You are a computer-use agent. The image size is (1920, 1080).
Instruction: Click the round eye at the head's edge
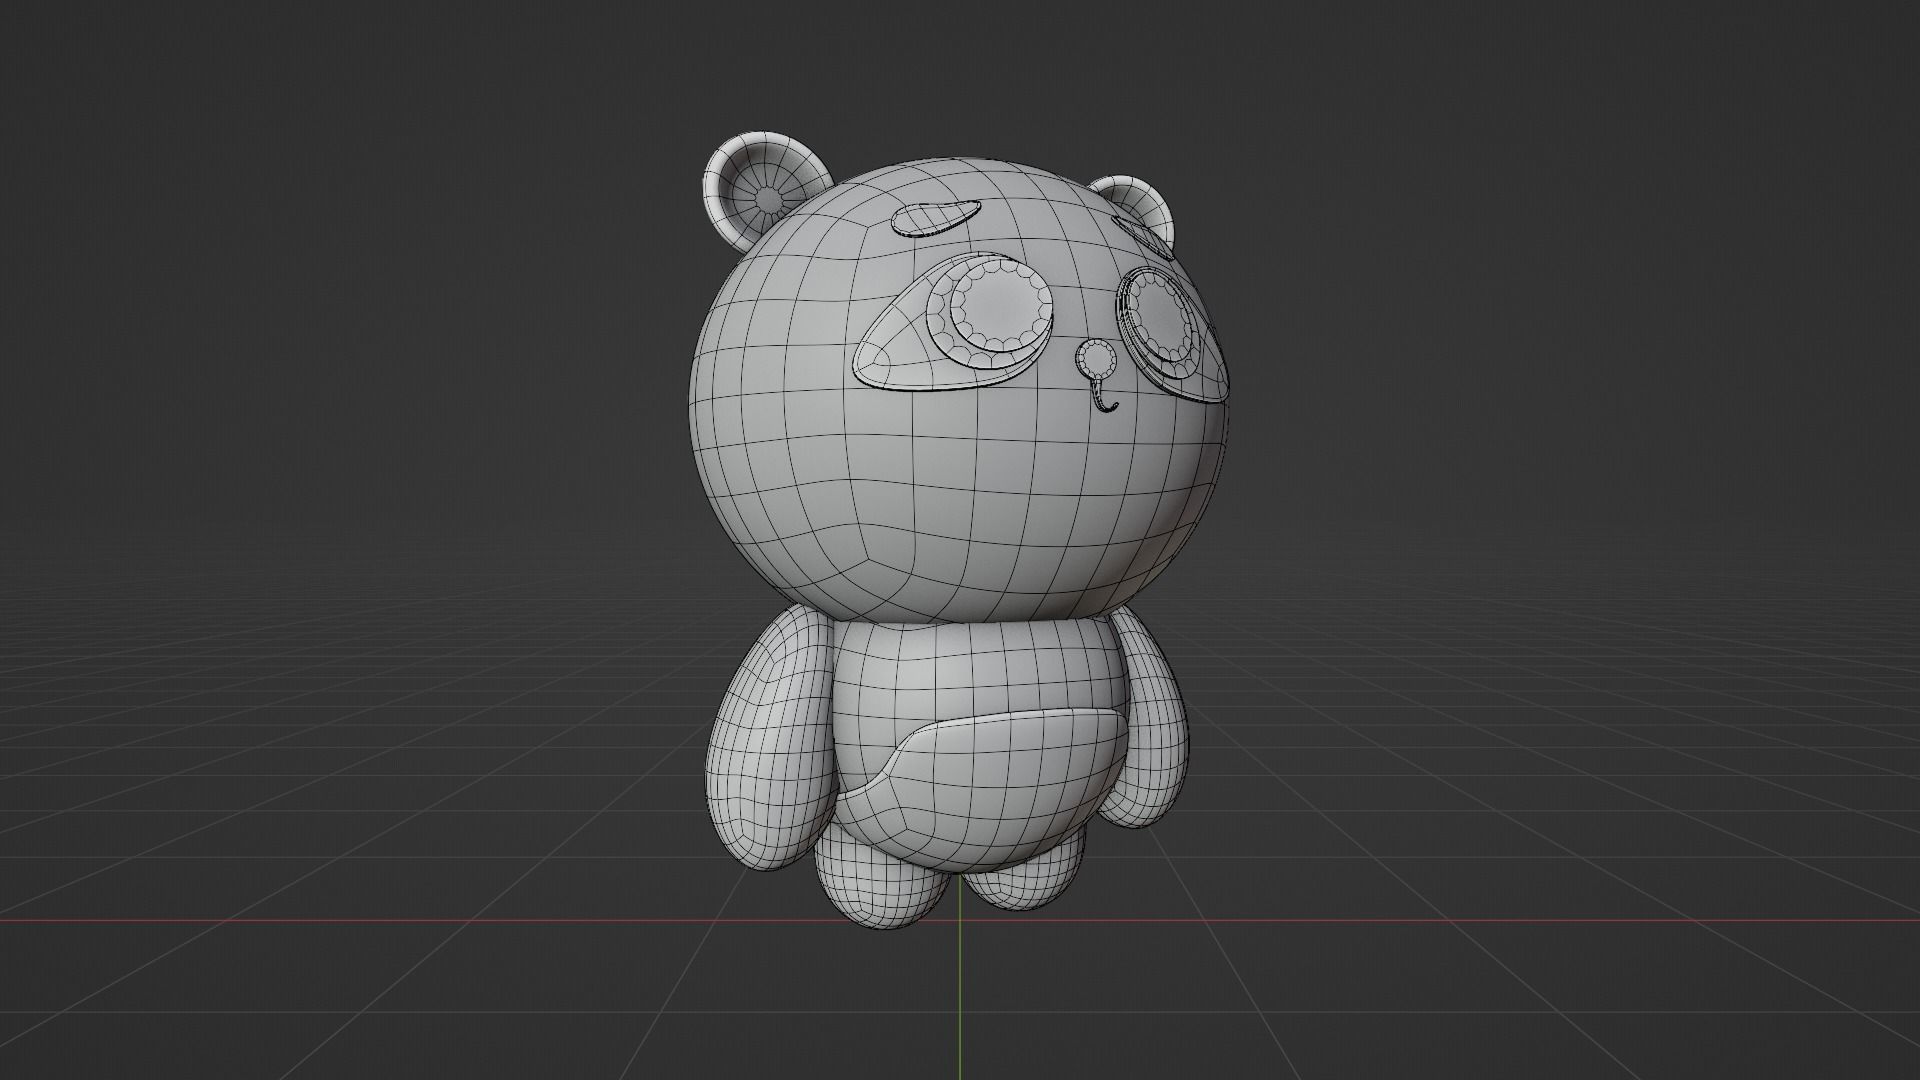pos(1158,317)
